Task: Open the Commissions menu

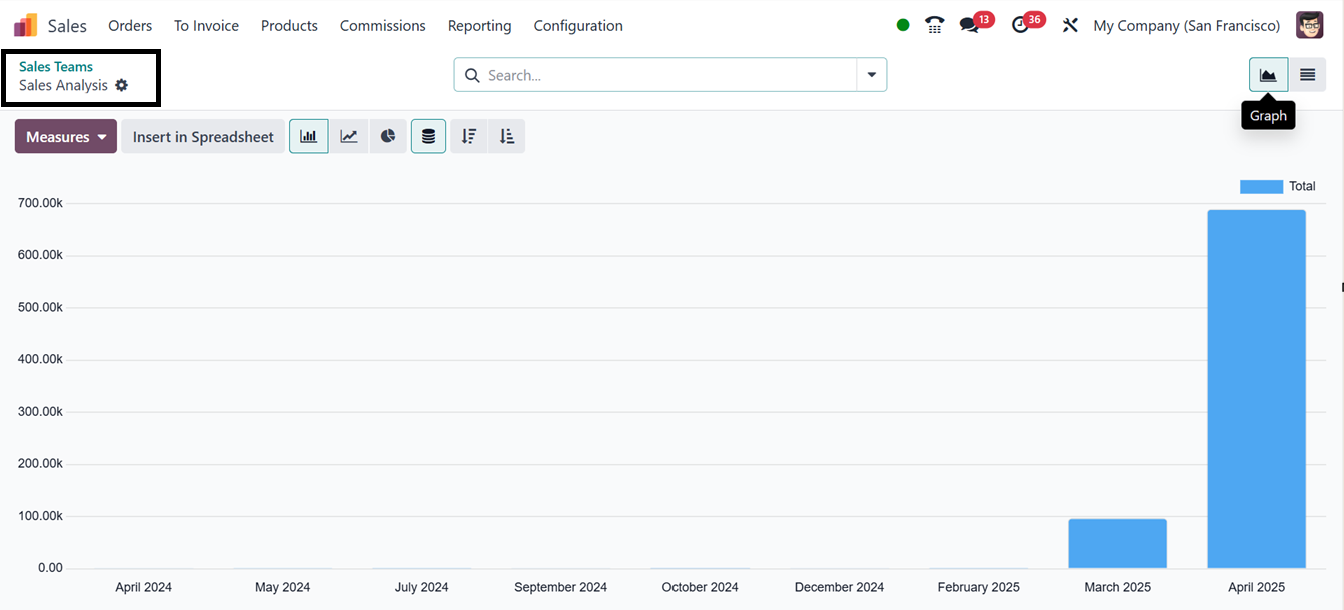Action: pos(382,26)
